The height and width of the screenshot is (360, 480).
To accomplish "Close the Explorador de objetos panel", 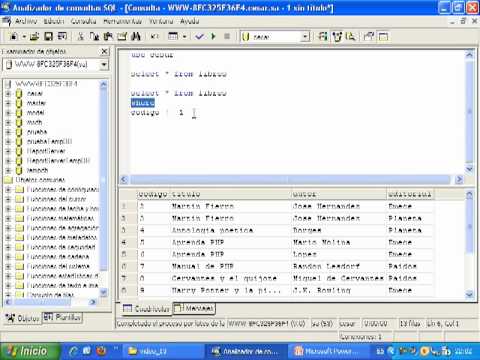I will click(x=104, y=51).
